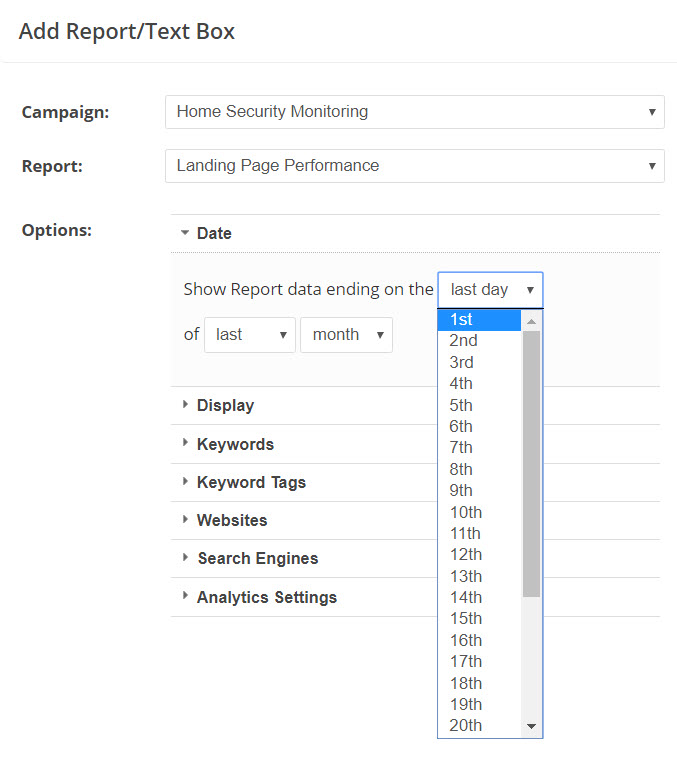The height and width of the screenshot is (773, 677).
Task: Expand the Keywords section
Action: [x=235, y=444]
